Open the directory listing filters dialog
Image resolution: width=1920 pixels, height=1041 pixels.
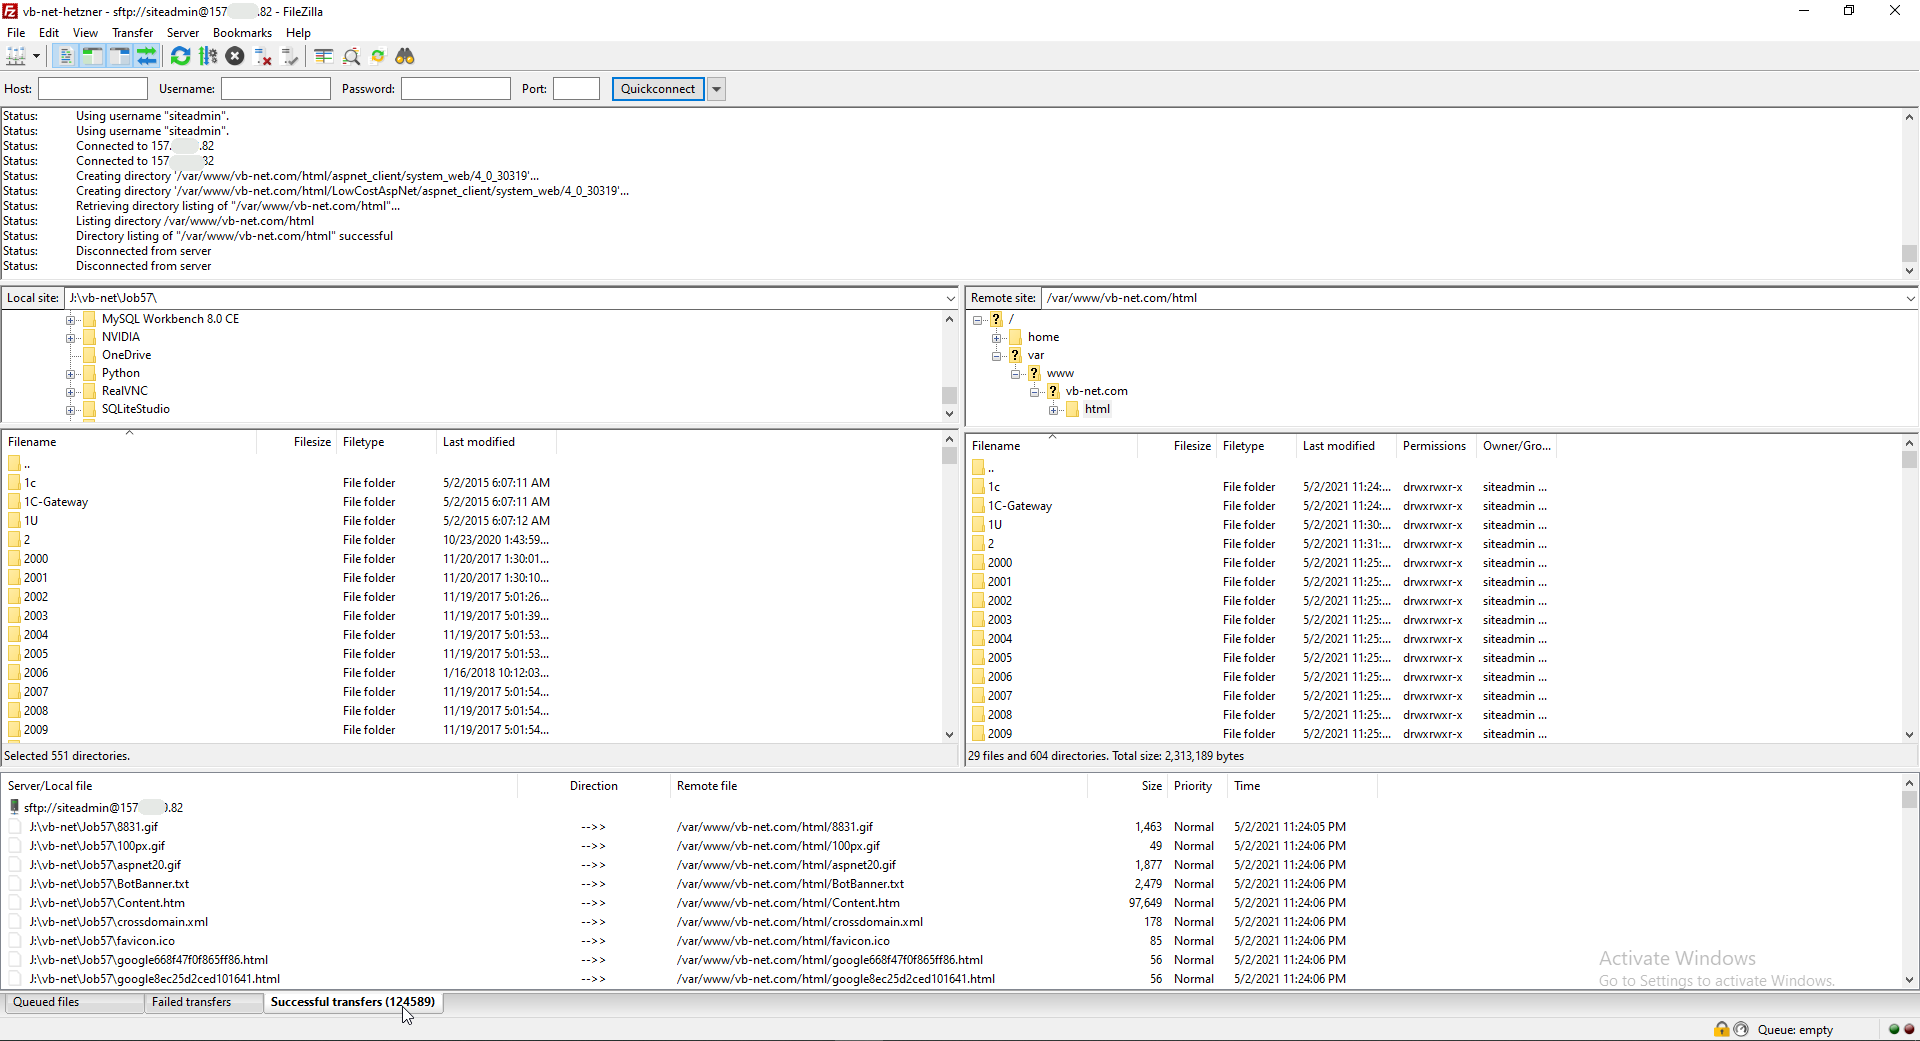[x=323, y=56]
